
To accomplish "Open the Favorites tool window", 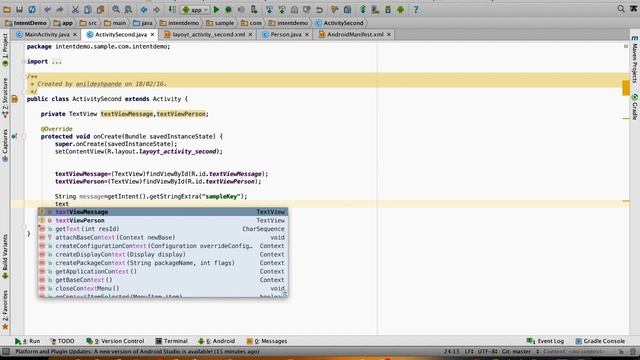I will [x=5, y=310].
